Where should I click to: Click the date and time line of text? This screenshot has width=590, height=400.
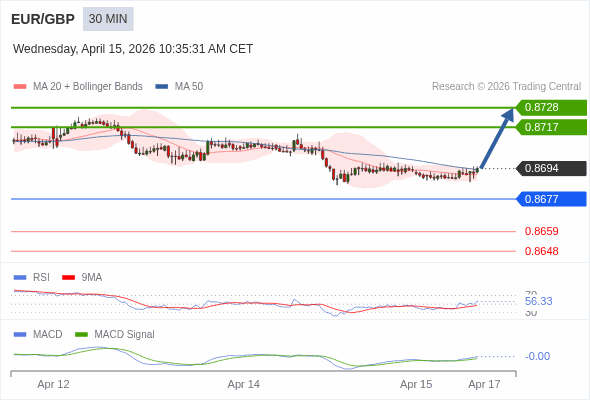133,49
